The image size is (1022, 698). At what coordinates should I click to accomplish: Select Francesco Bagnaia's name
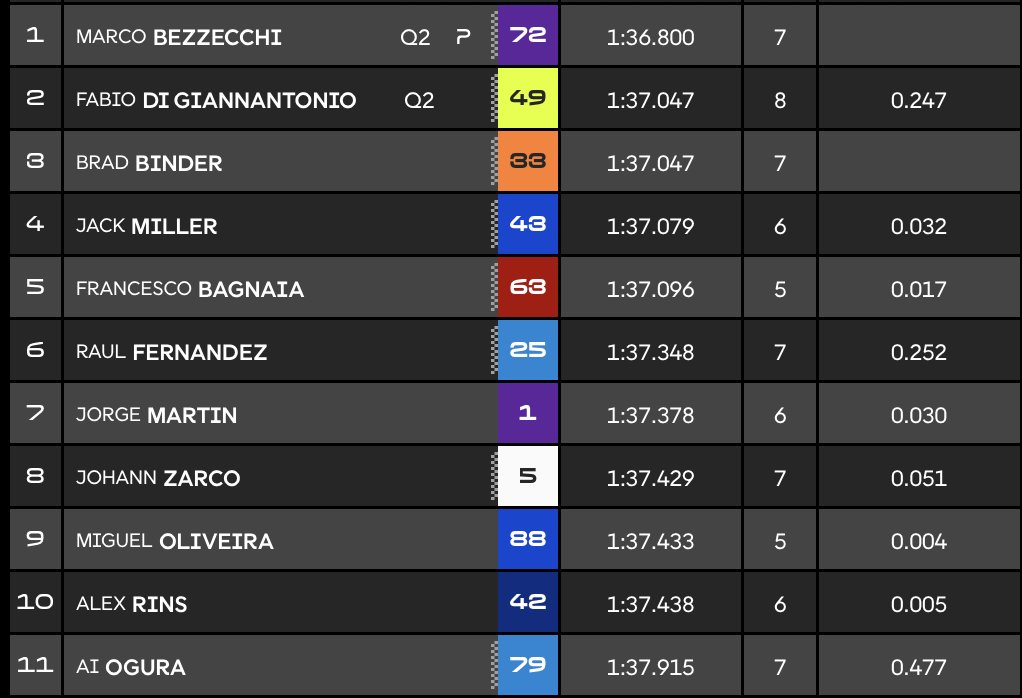(x=190, y=289)
